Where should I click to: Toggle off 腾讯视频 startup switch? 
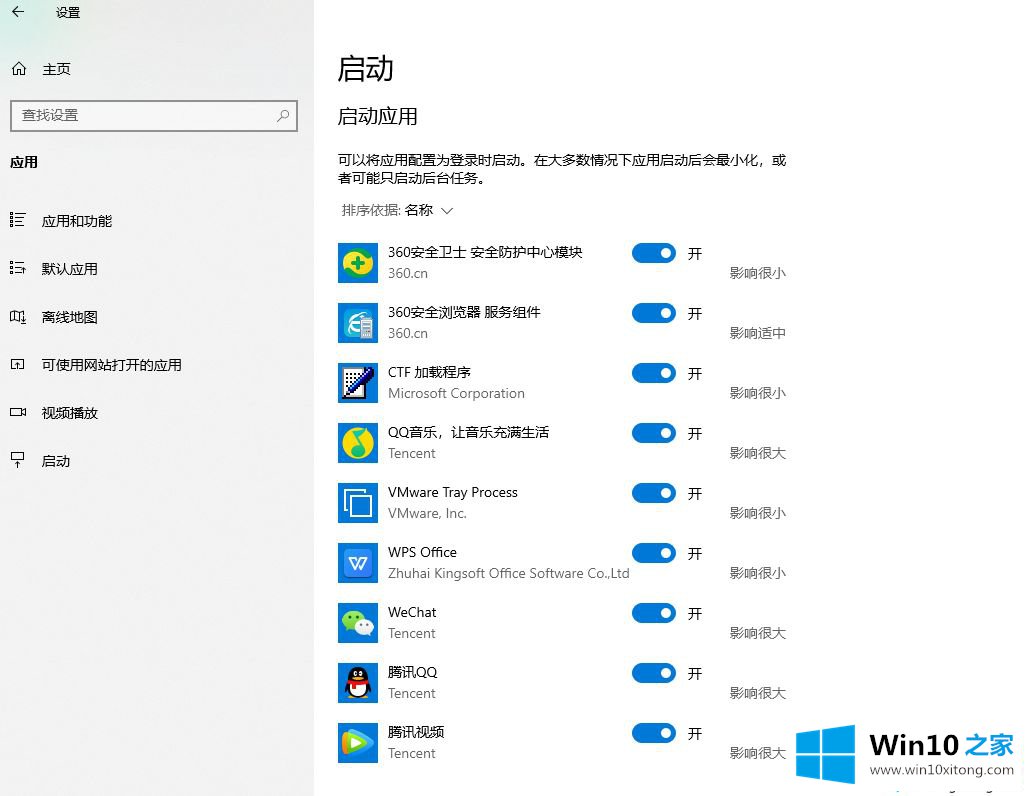pos(654,733)
